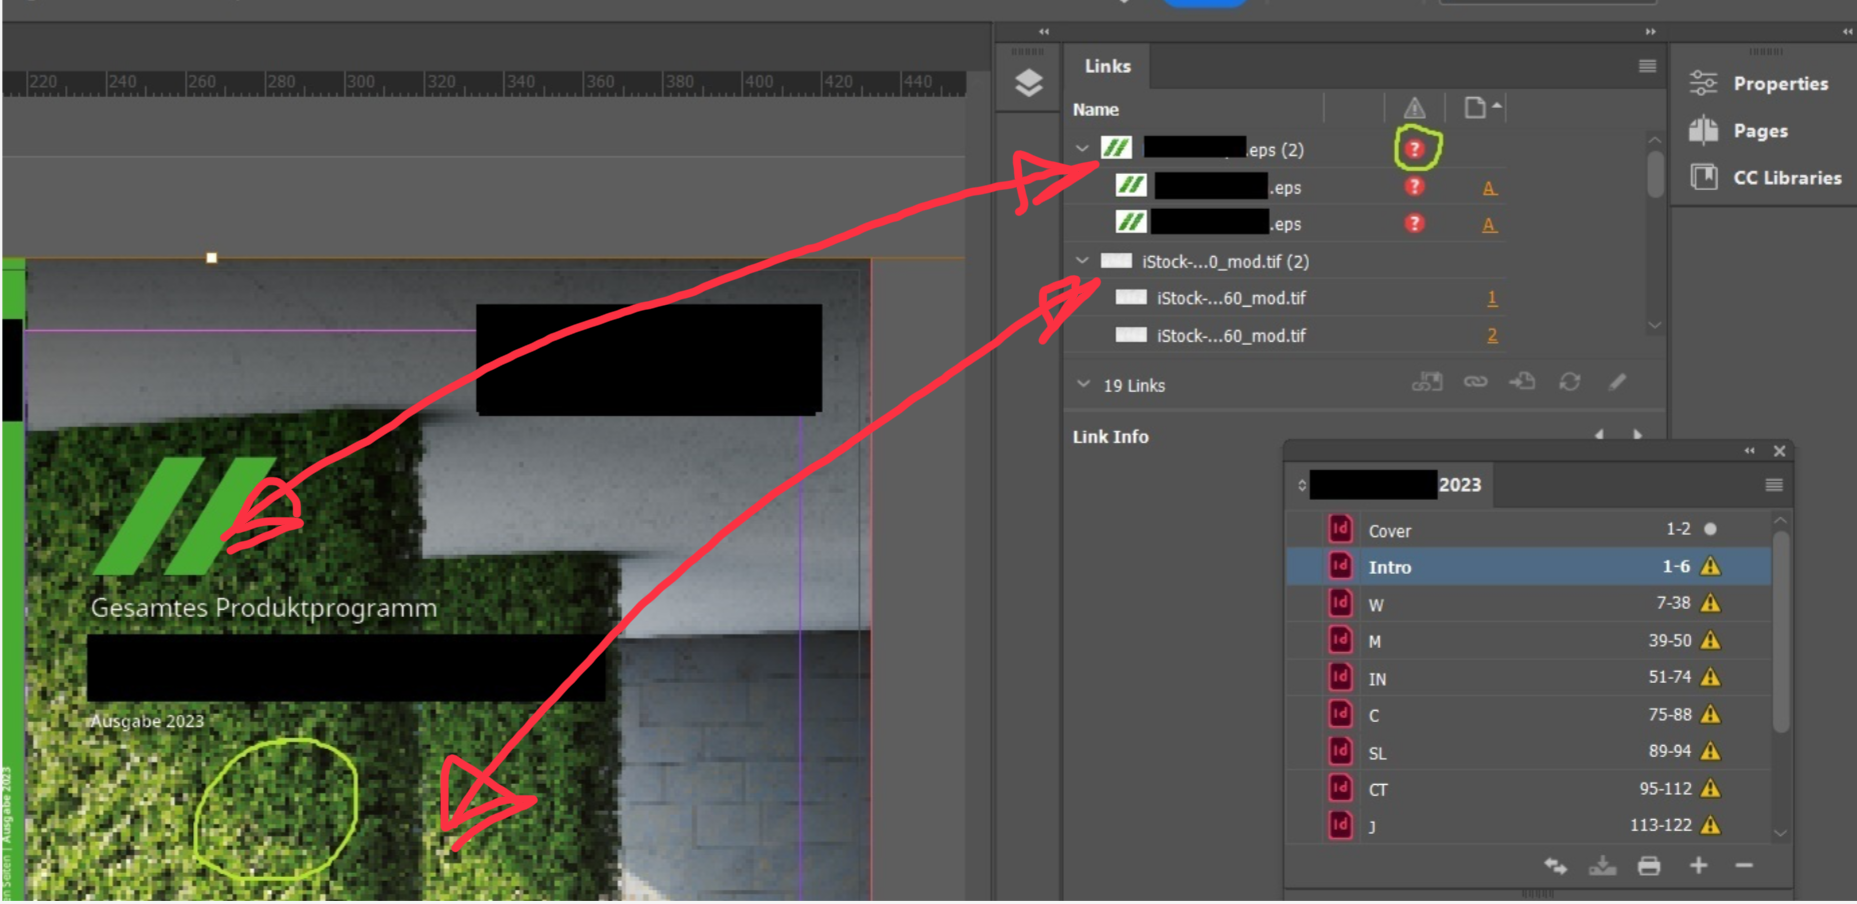Click the Add Documents plus icon
The width and height of the screenshot is (1857, 904).
[1698, 866]
